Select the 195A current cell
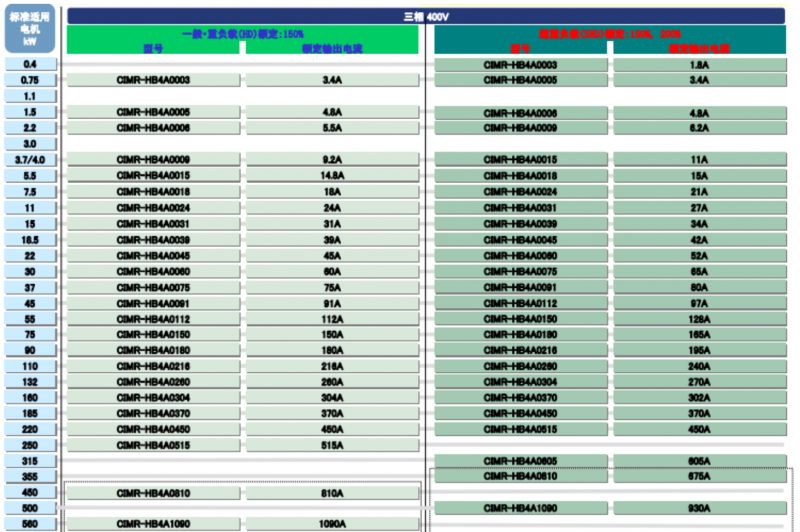The image size is (800, 532). click(x=699, y=350)
